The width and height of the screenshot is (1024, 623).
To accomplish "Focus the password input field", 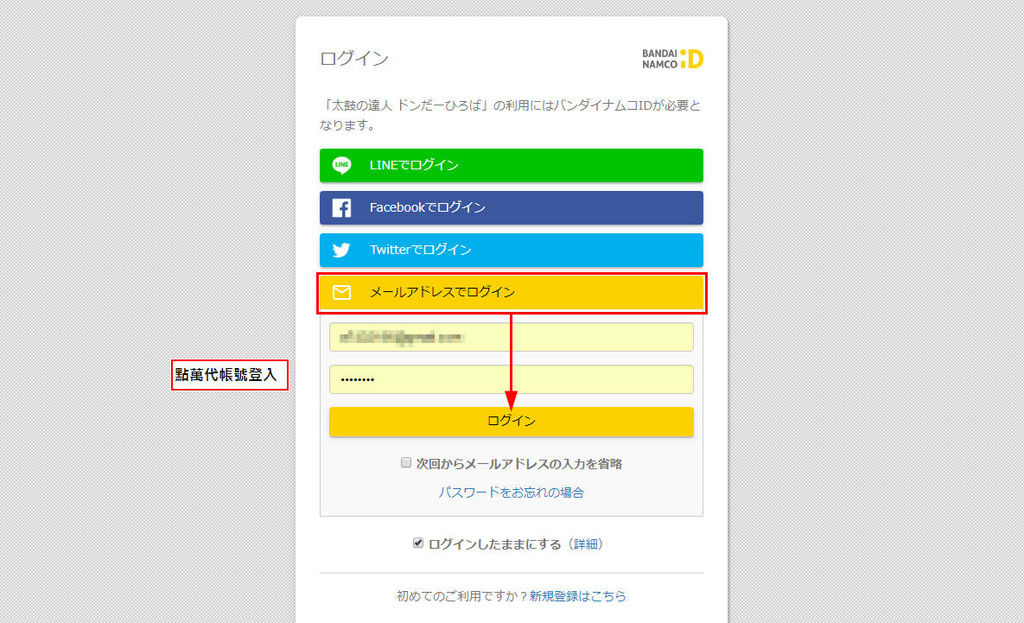I will pyautogui.click(x=511, y=379).
